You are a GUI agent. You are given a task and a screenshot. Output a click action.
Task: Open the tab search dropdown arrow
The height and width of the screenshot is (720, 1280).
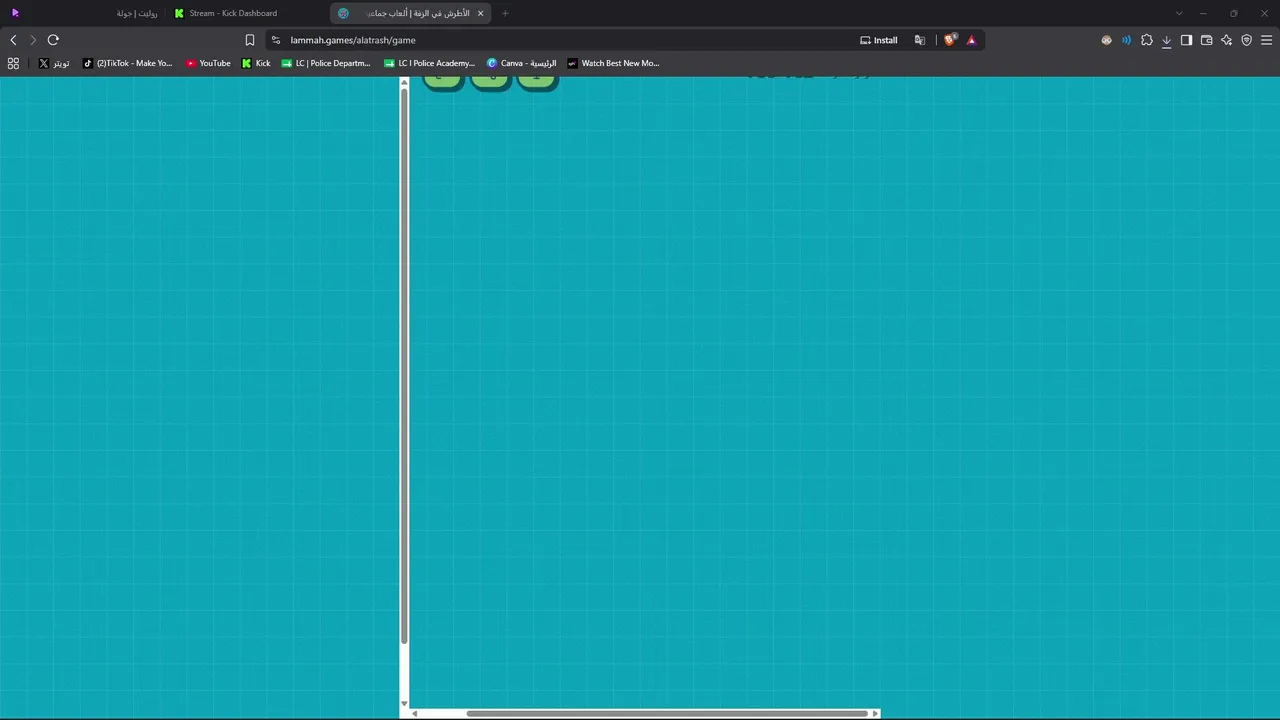1179,13
